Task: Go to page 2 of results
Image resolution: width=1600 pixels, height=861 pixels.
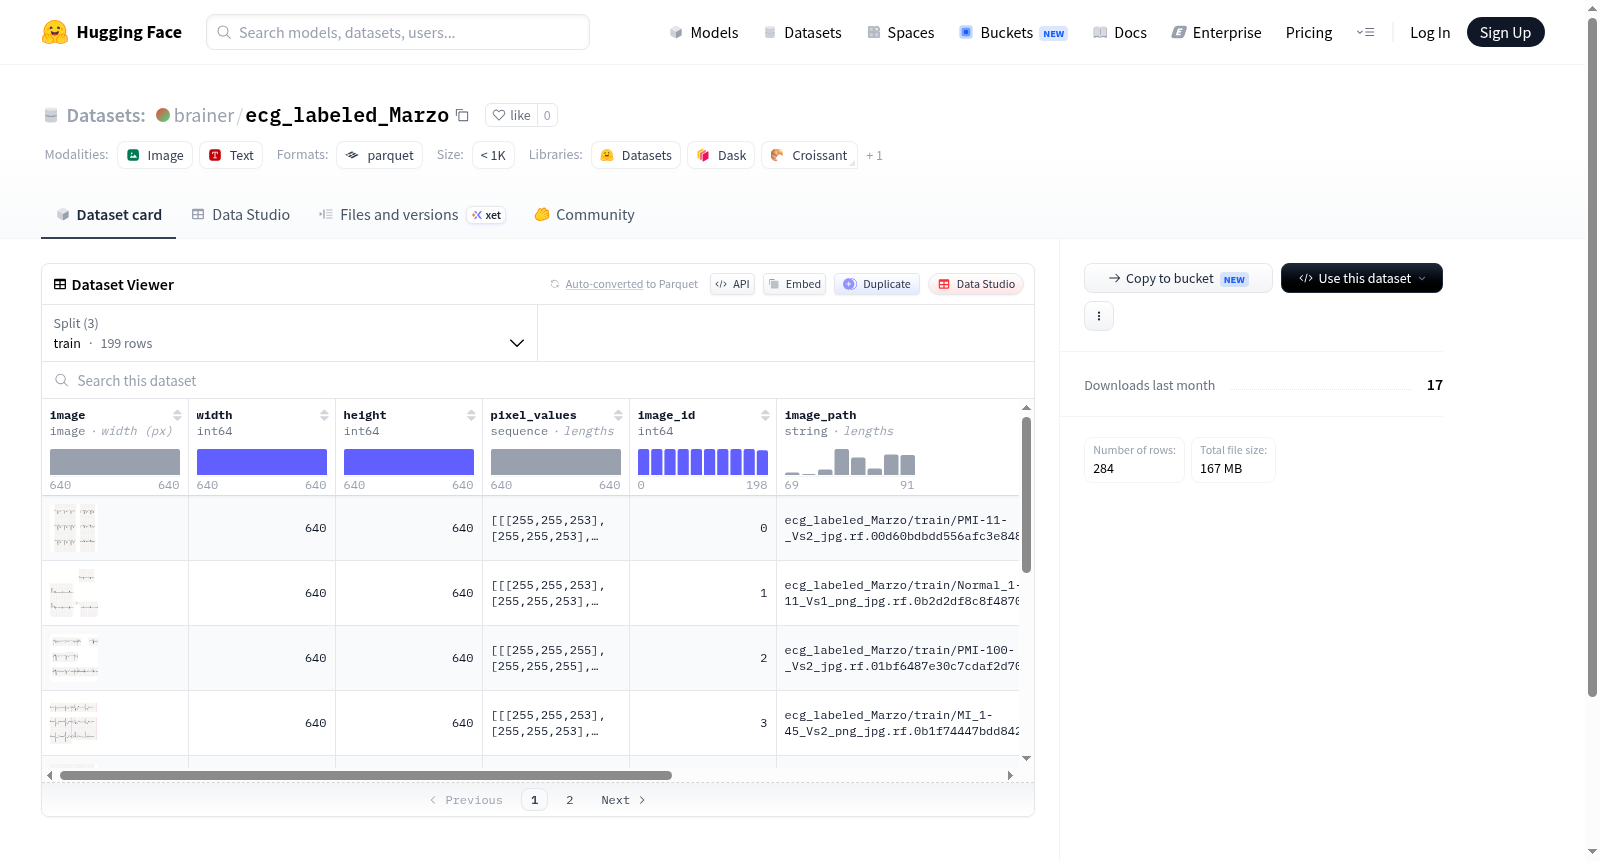Action: pos(570,800)
